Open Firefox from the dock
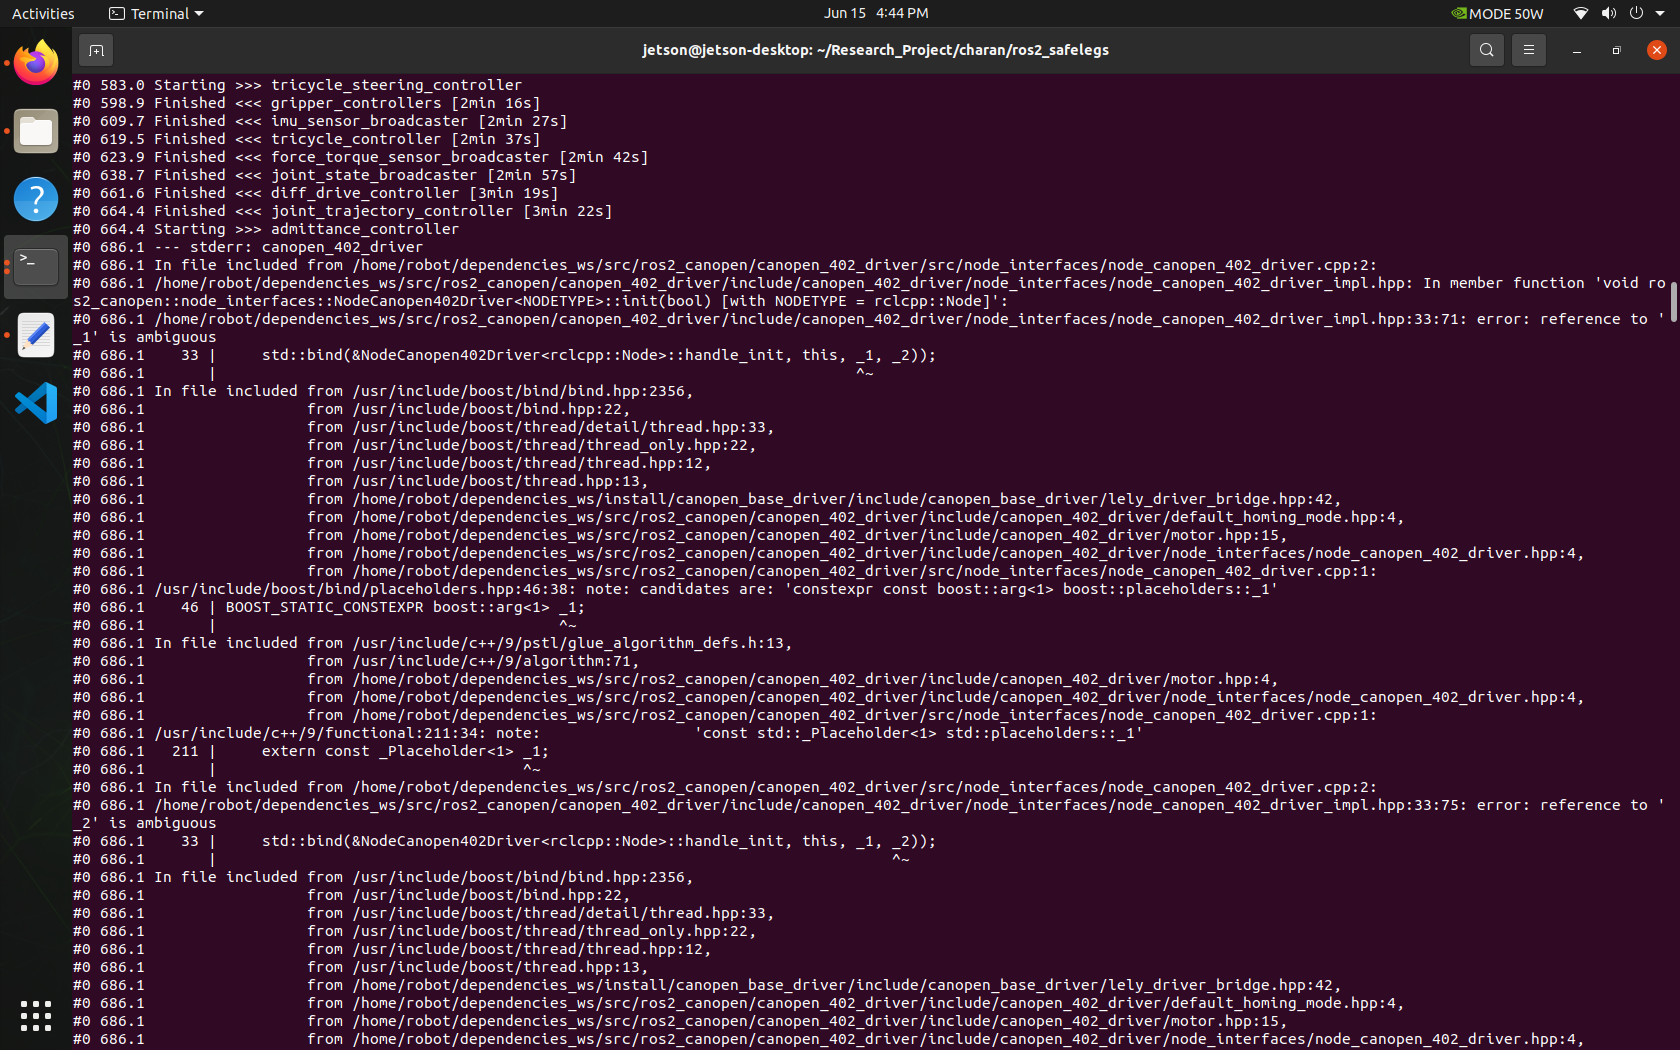The width and height of the screenshot is (1680, 1050). tap(36, 62)
